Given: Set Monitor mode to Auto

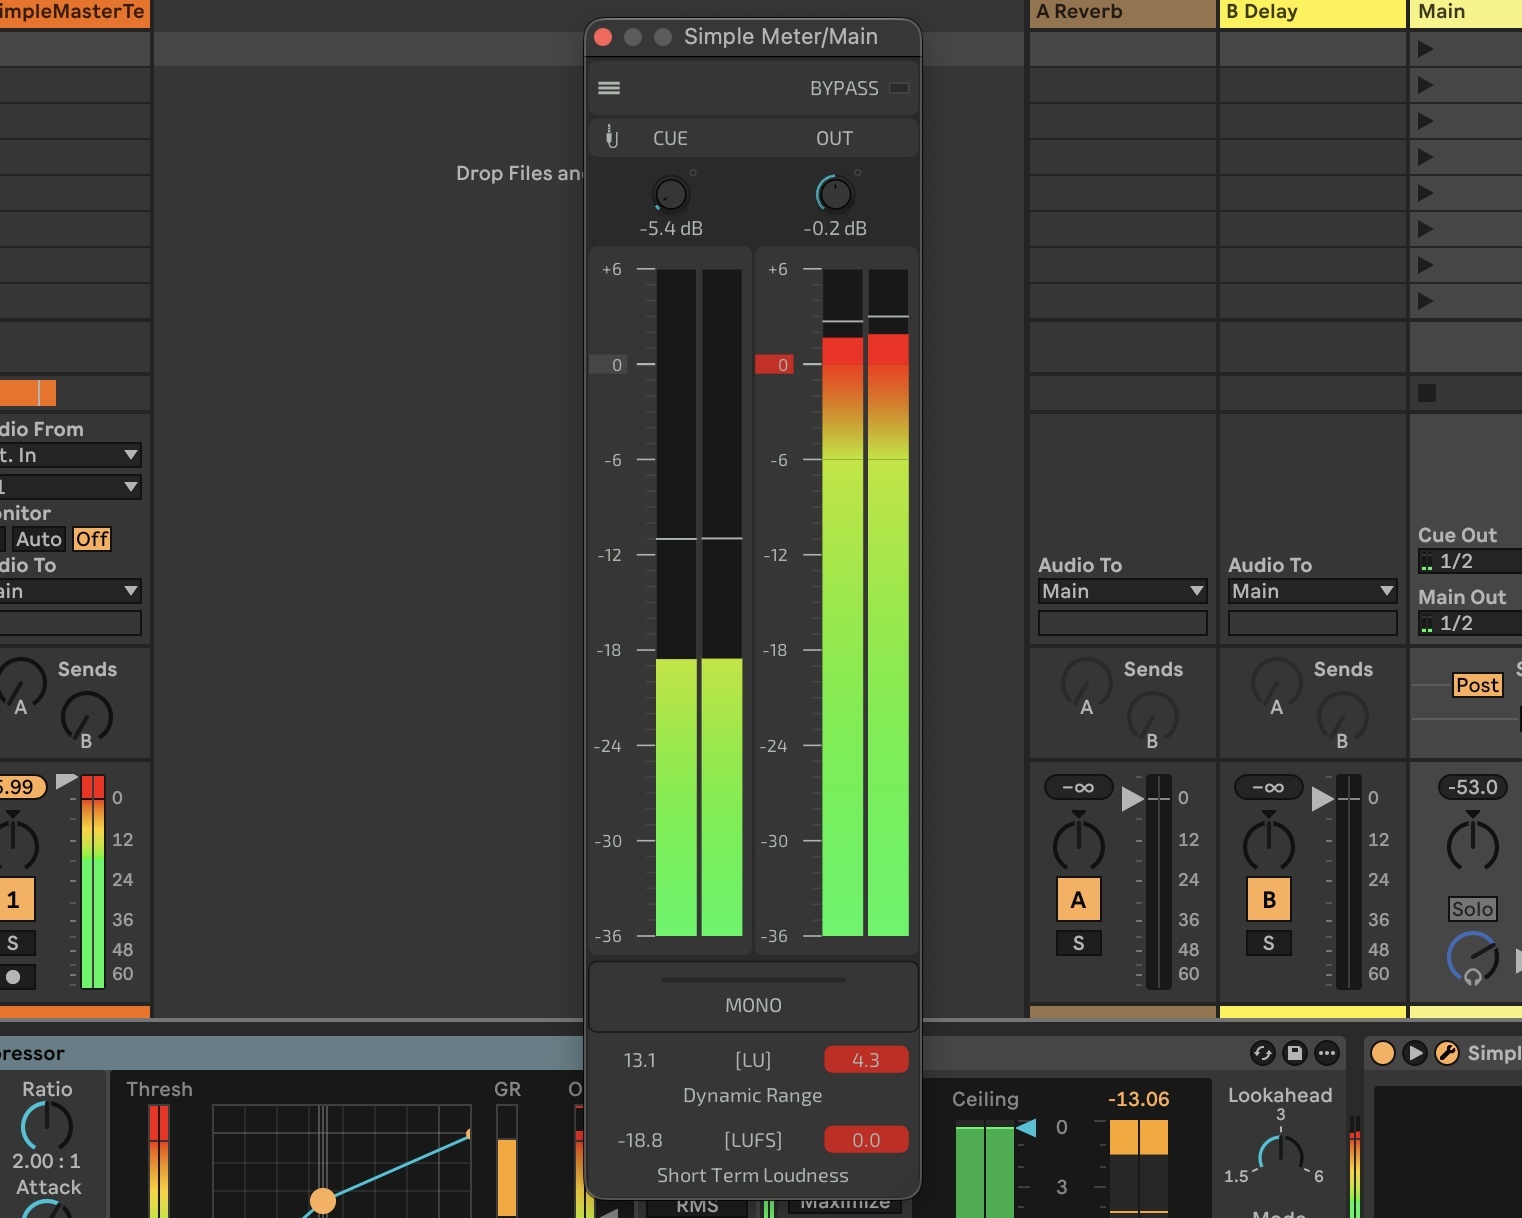Looking at the screenshot, I should click(x=39, y=539).
